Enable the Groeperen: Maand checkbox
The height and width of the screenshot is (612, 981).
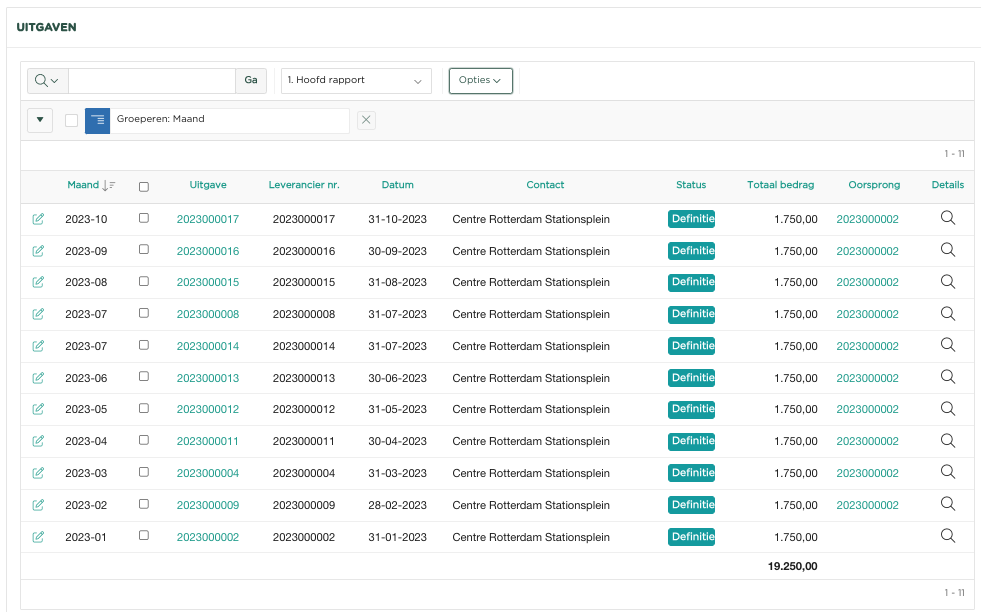pyautogui.click(x=71, y=120)
